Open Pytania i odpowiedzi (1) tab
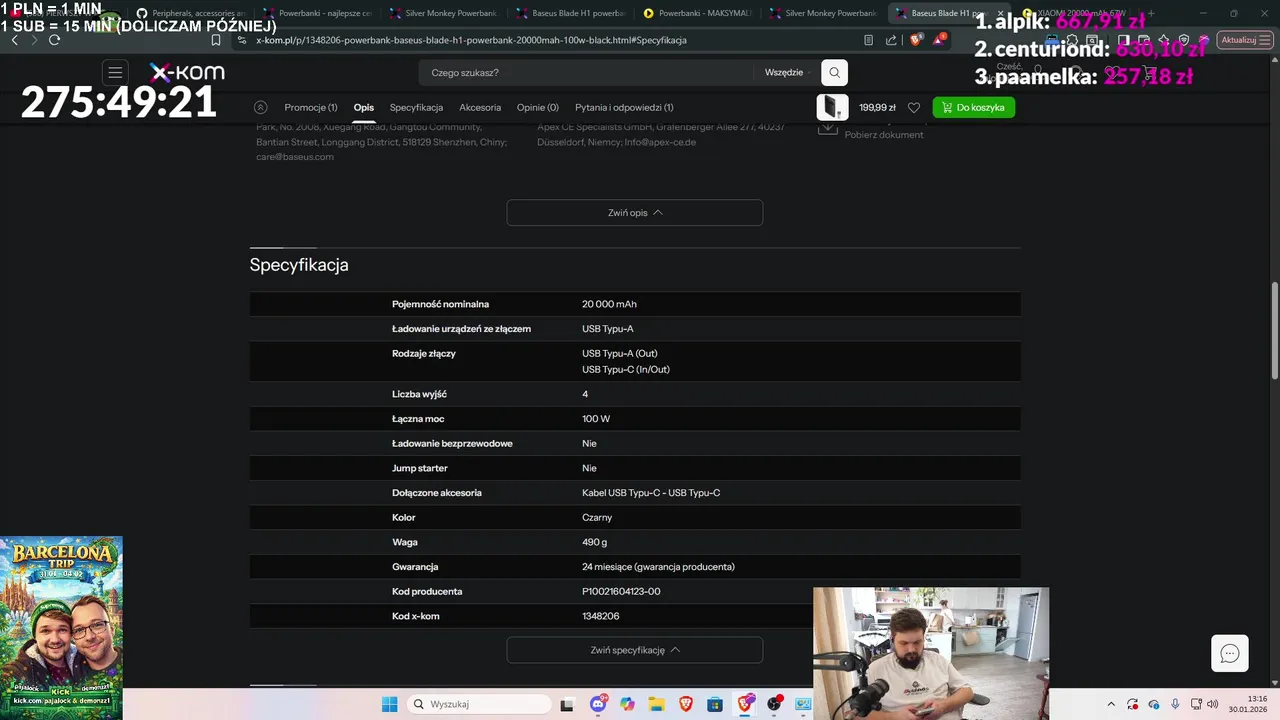 tap(624, 107)
